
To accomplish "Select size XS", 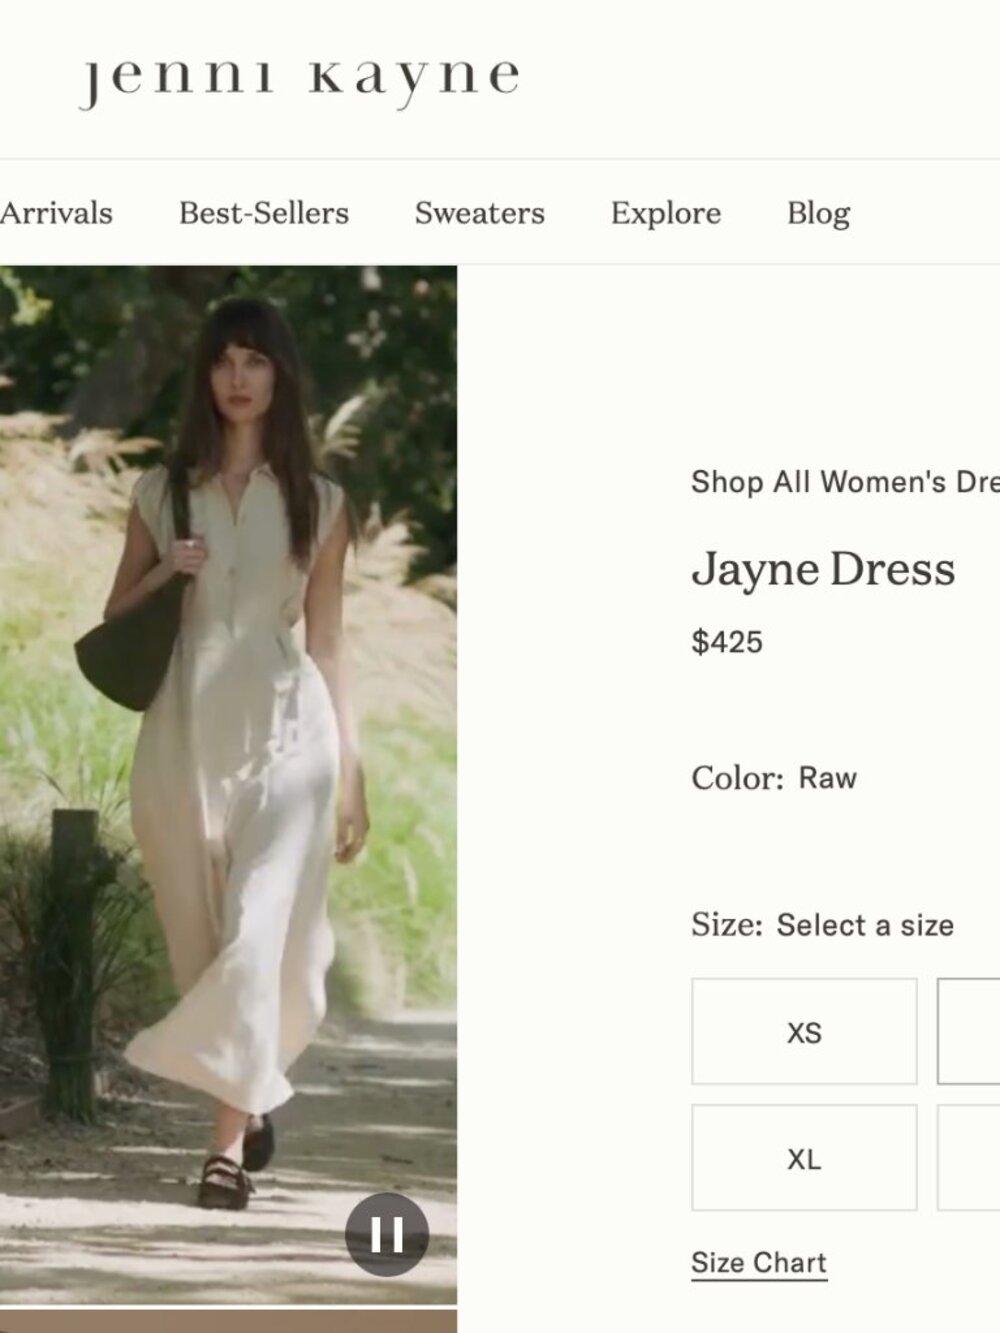I will click(804, 1032).
